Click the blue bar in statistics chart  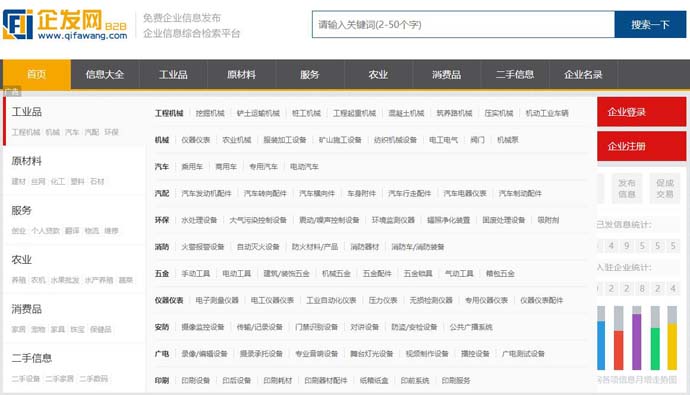point(601,345)
